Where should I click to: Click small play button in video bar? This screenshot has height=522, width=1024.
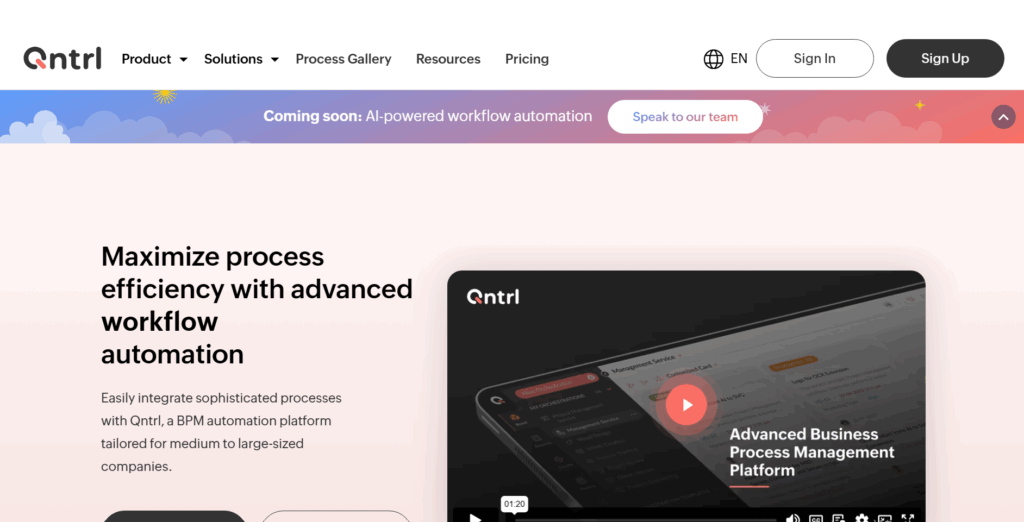point(475,518)
